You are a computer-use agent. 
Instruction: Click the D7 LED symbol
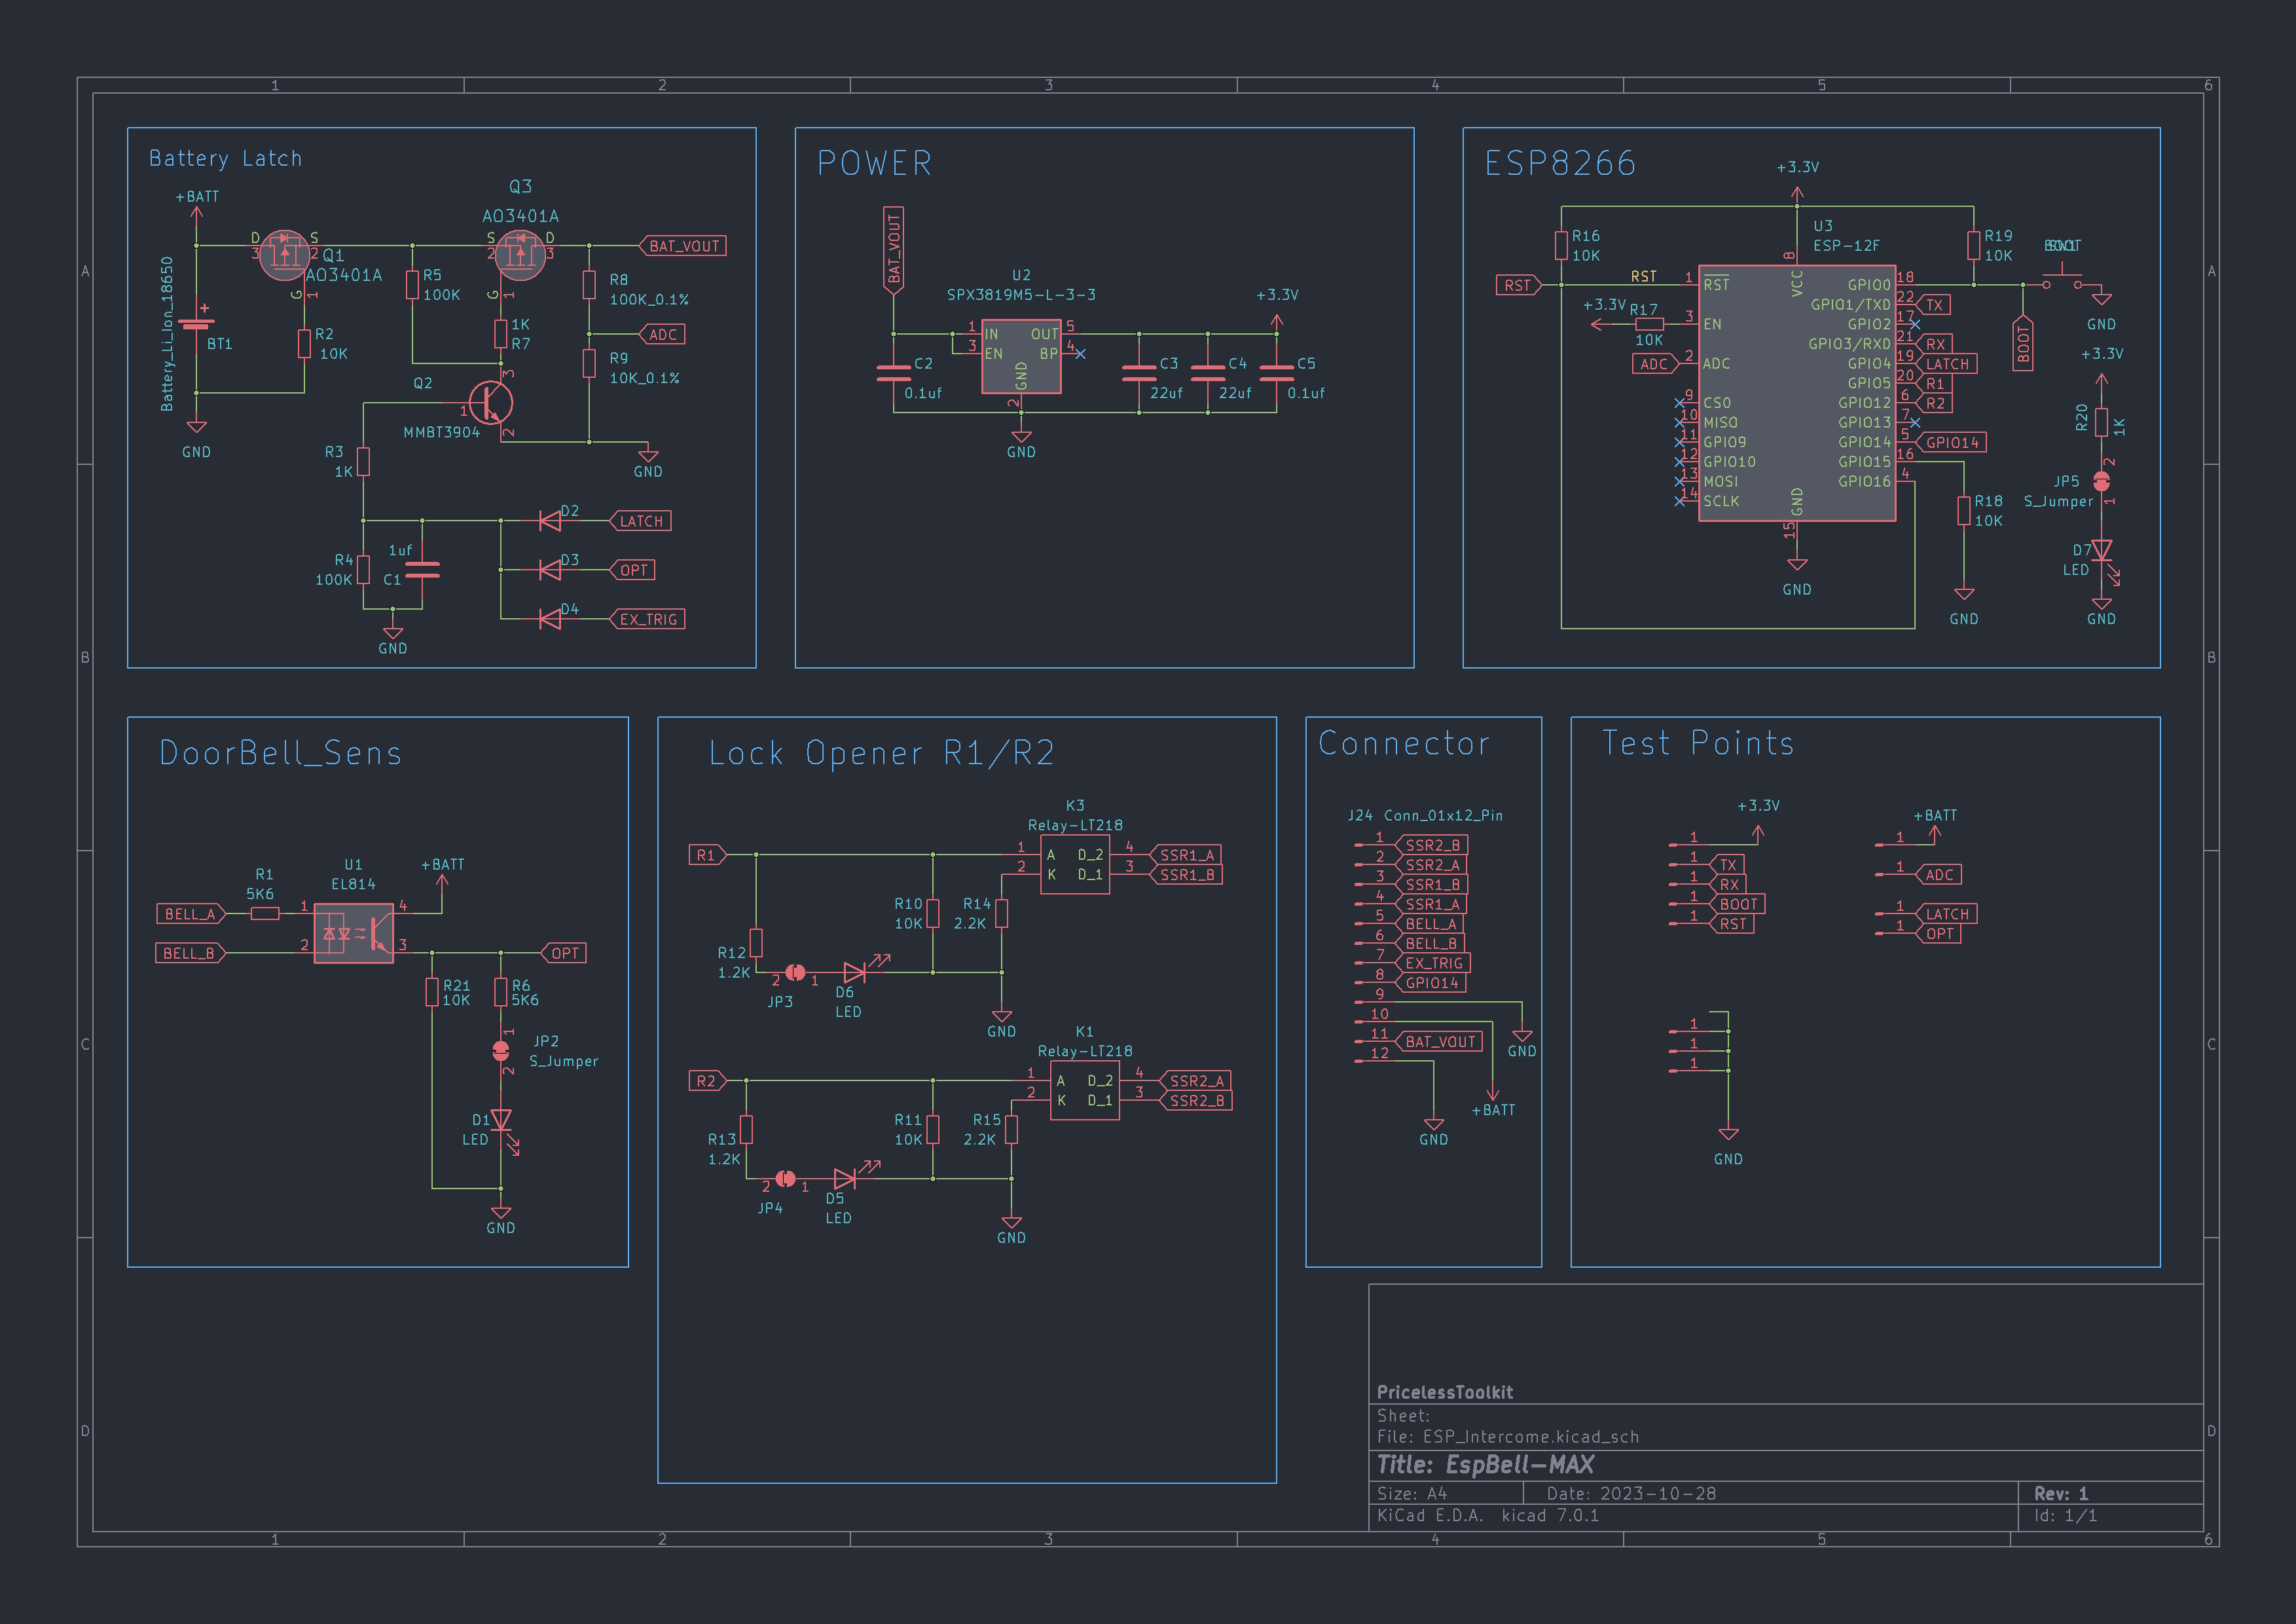(x=2101, y=551)
